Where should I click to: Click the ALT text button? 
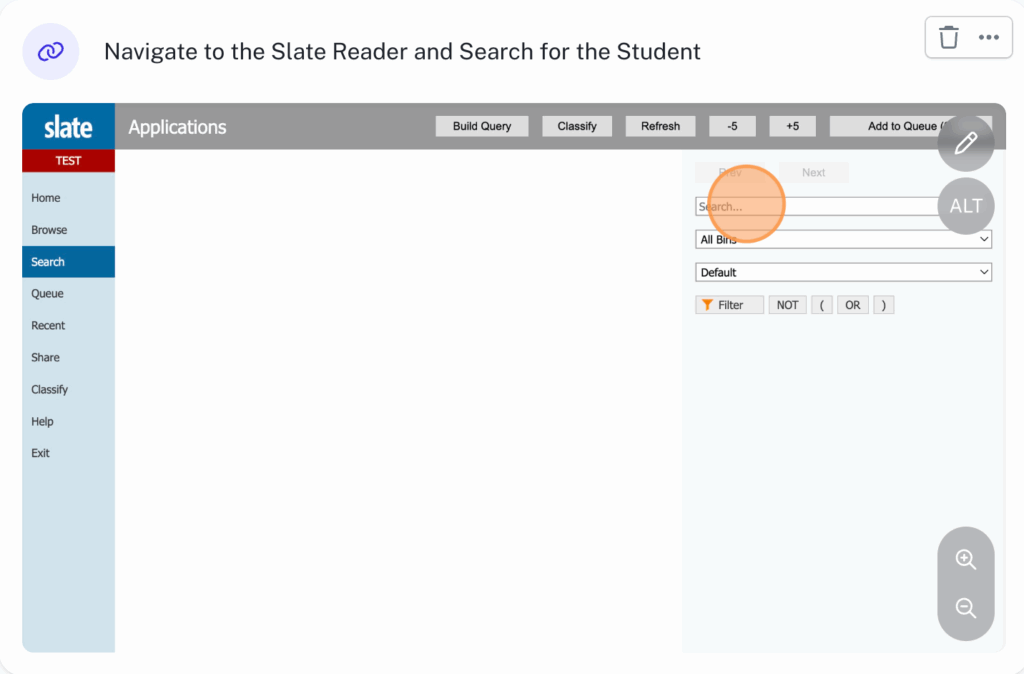pyautogui.click(x=965, y=207)
